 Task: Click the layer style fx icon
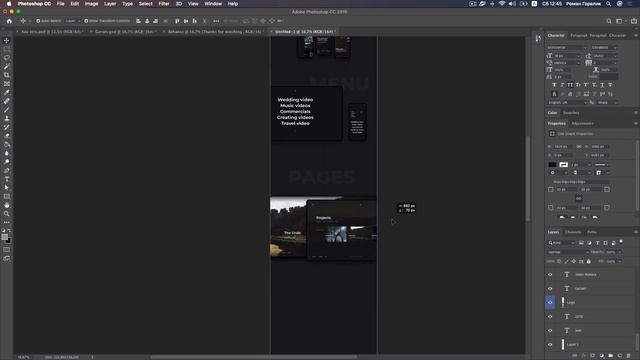(584, 356)
